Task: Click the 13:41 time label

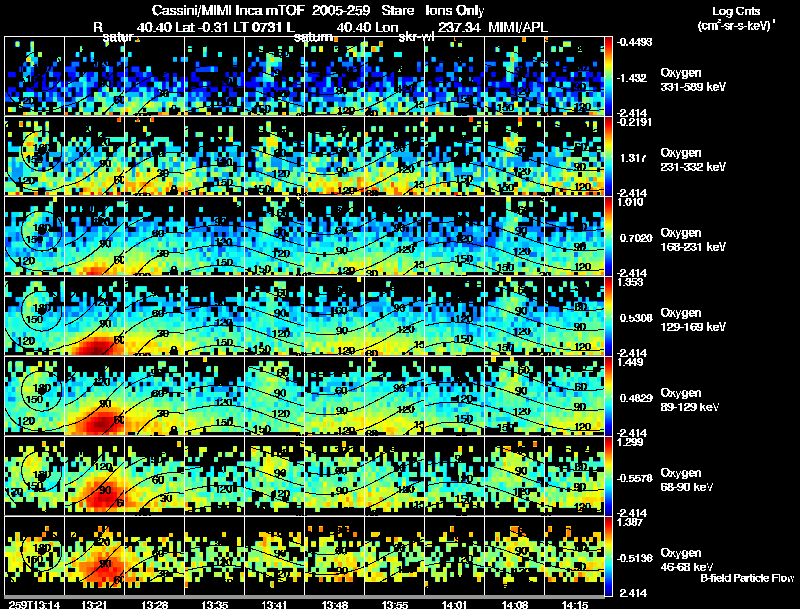Action: (x=274, y=605)
